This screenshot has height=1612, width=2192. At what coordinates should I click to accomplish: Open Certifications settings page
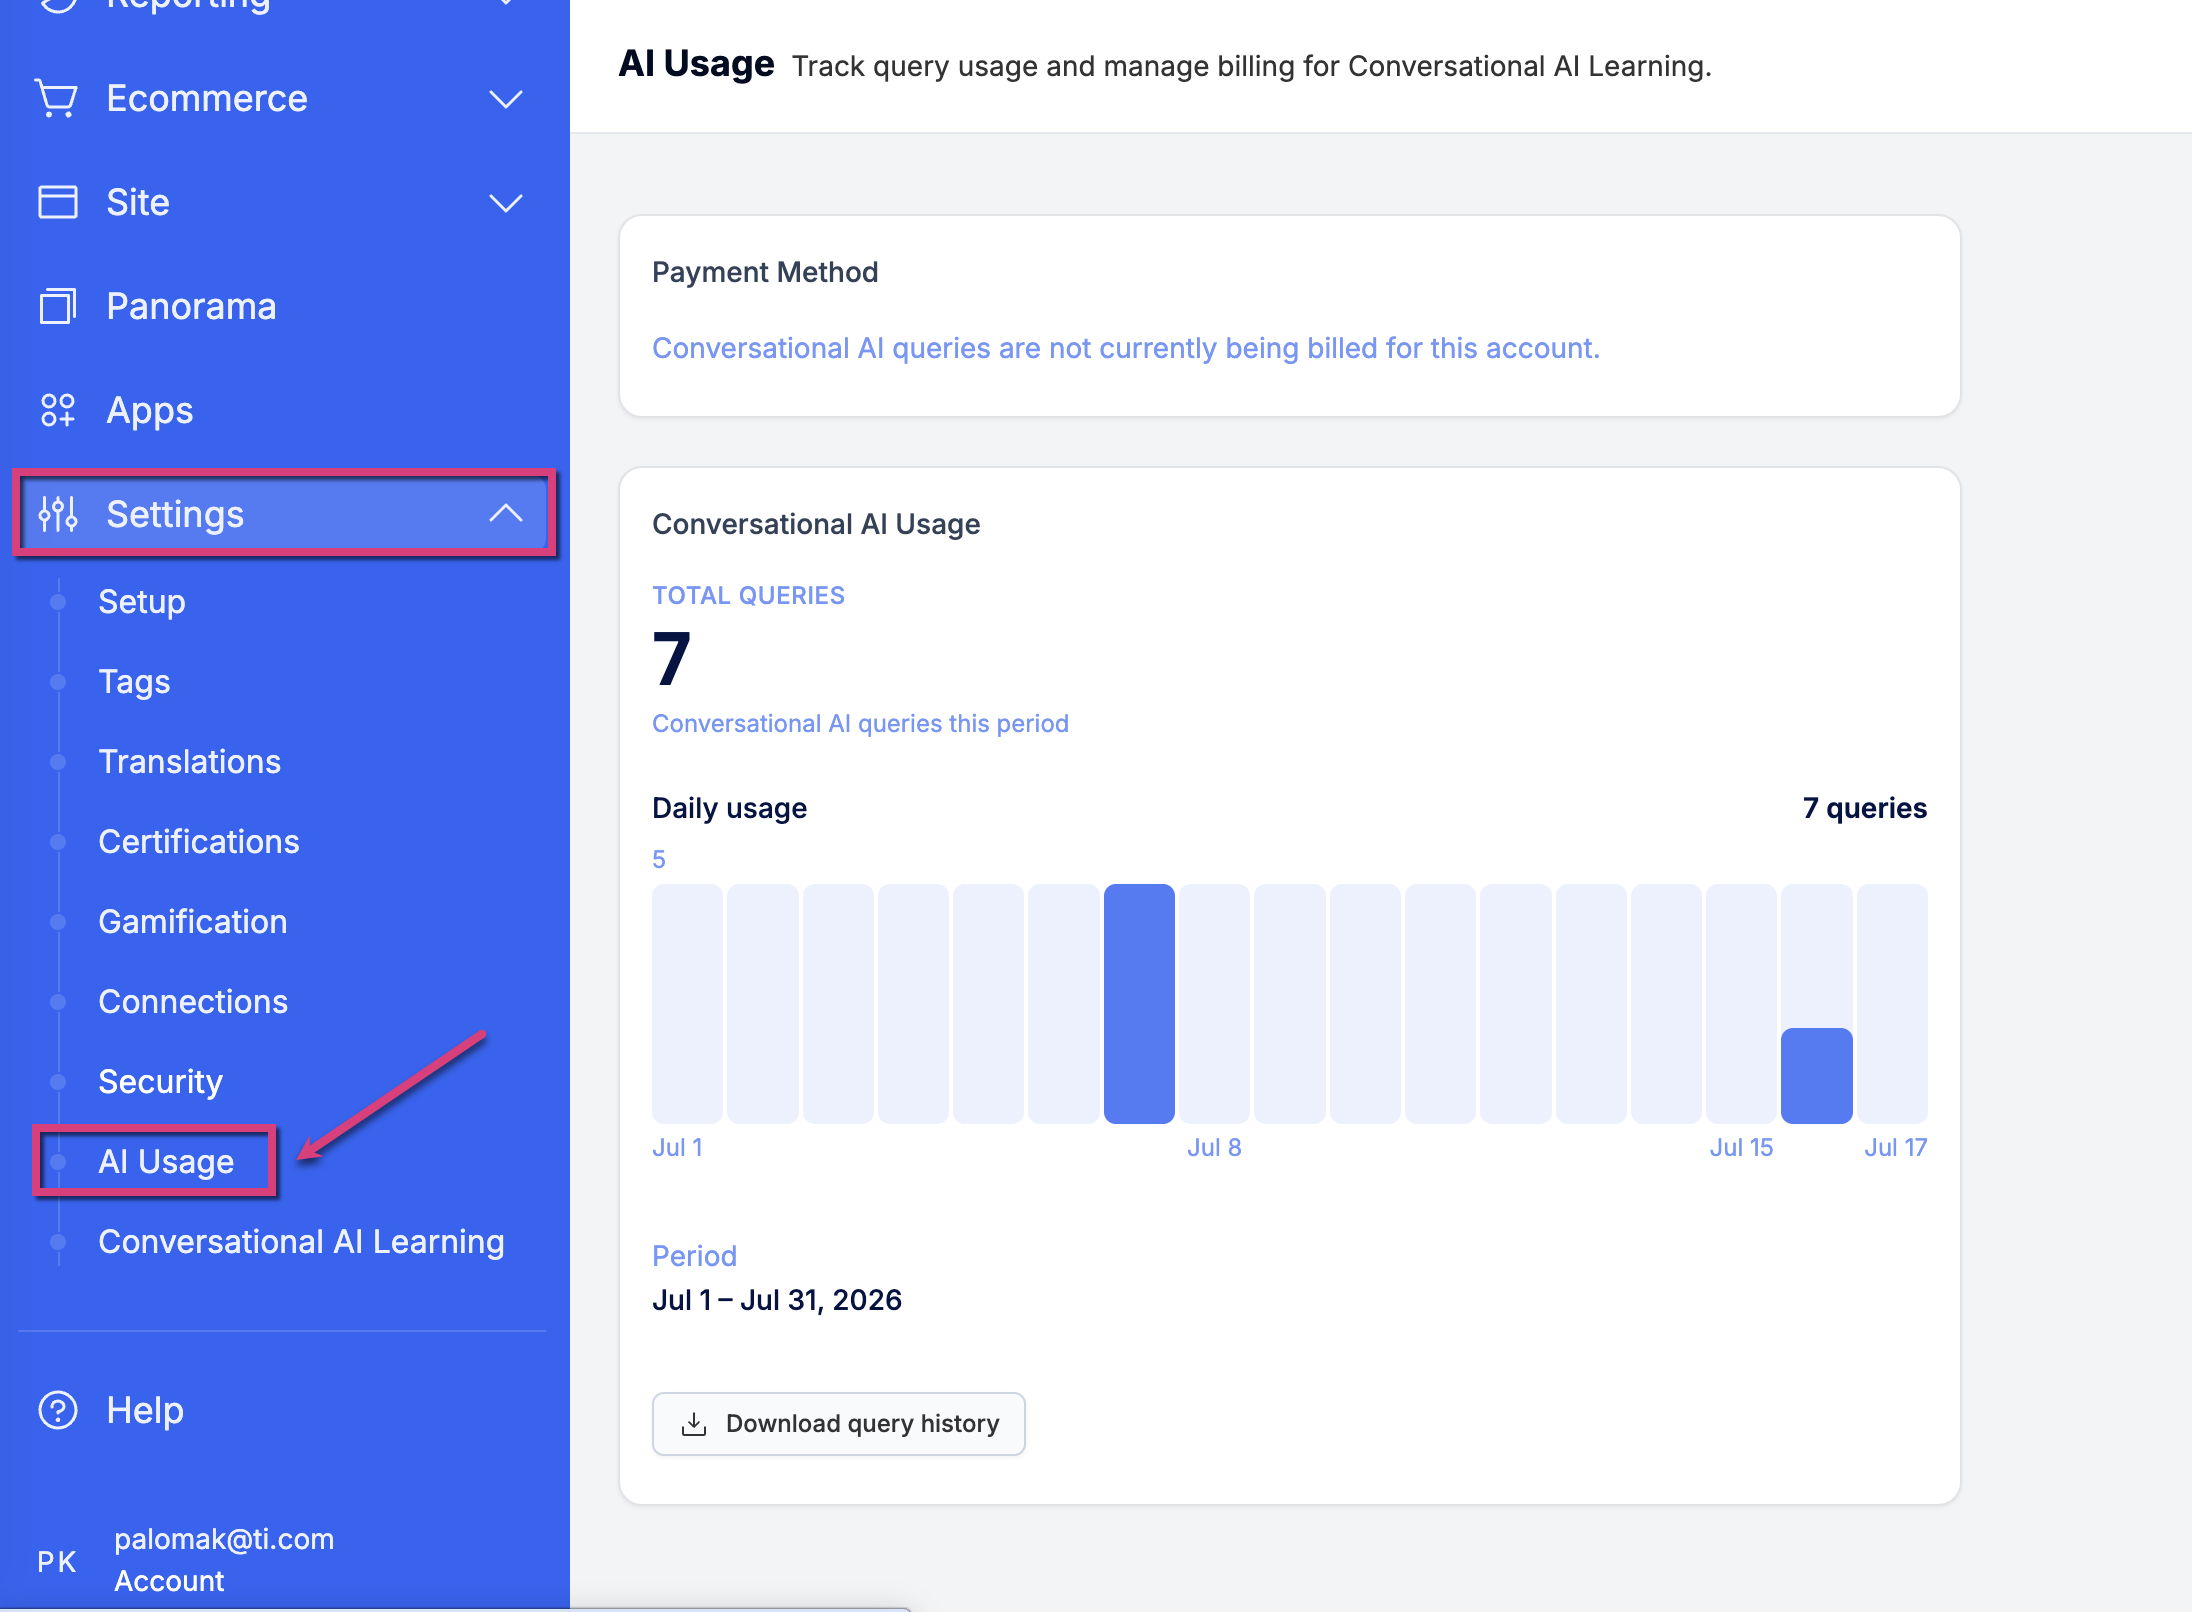[199, 842]
